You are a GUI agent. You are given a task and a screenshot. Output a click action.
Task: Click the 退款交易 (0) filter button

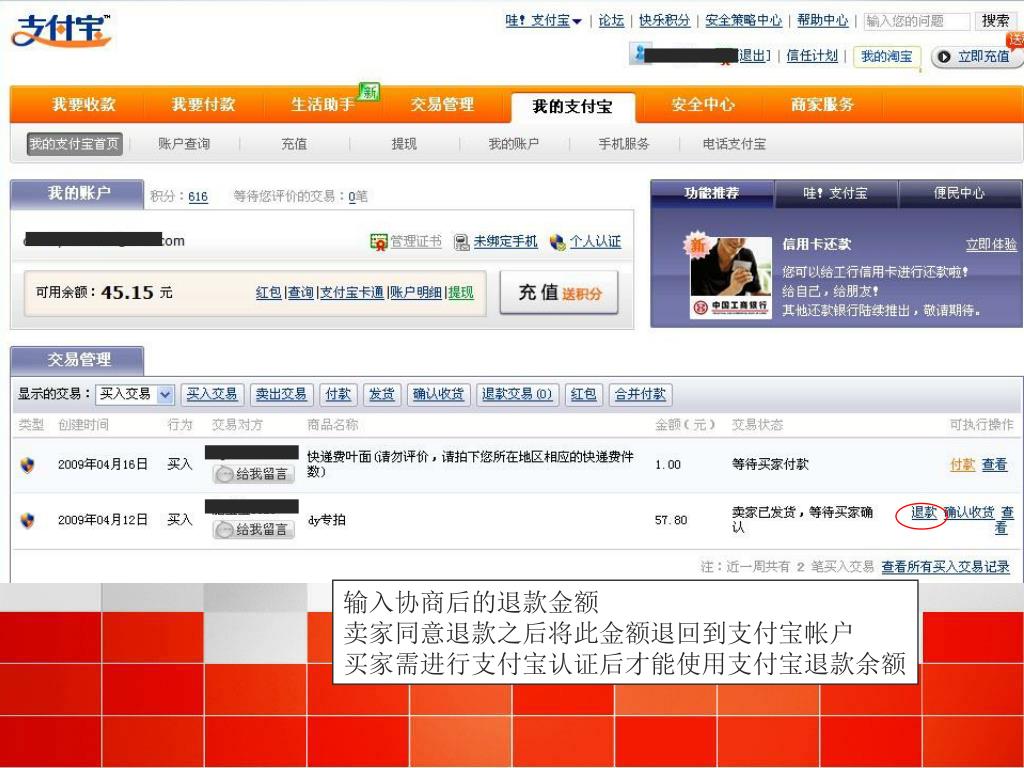pyautogui.click(x=517, y=394)
